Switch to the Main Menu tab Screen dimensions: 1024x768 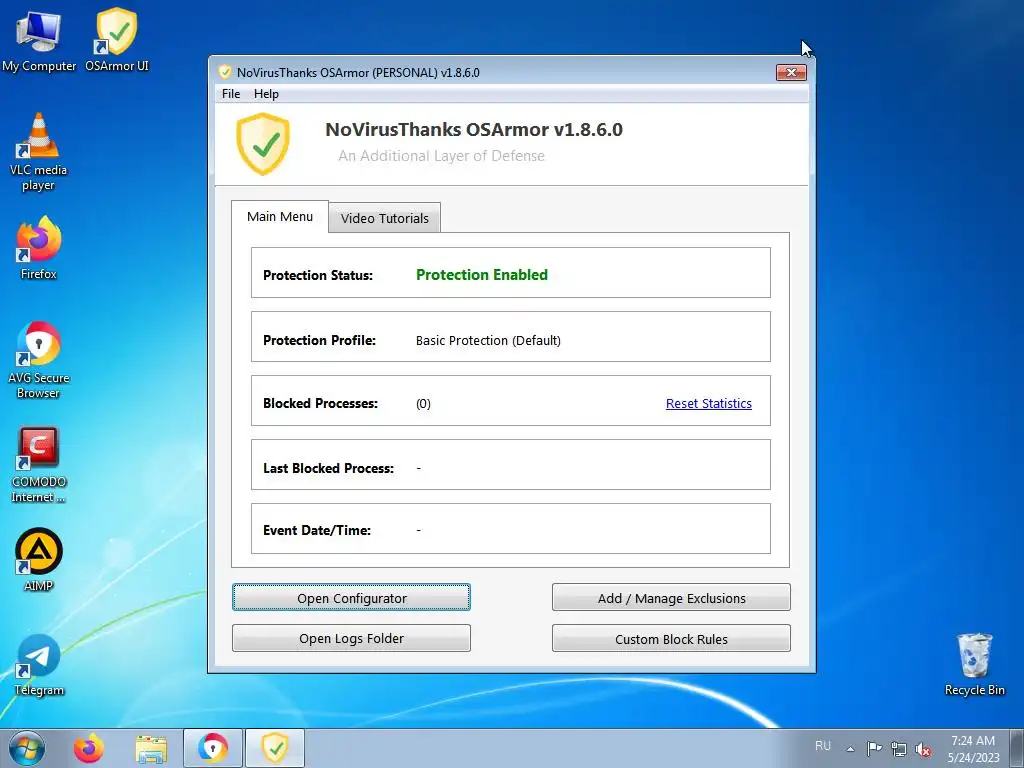[x=280, y=216]
